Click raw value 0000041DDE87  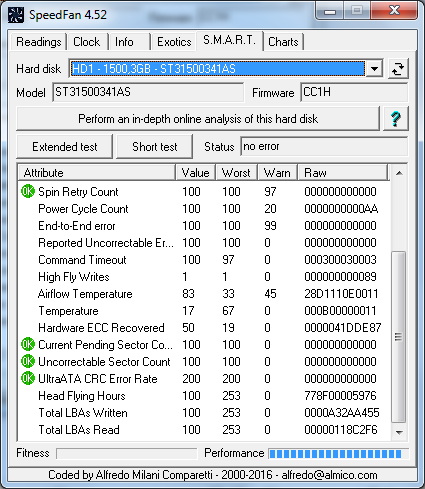point(342,328)
